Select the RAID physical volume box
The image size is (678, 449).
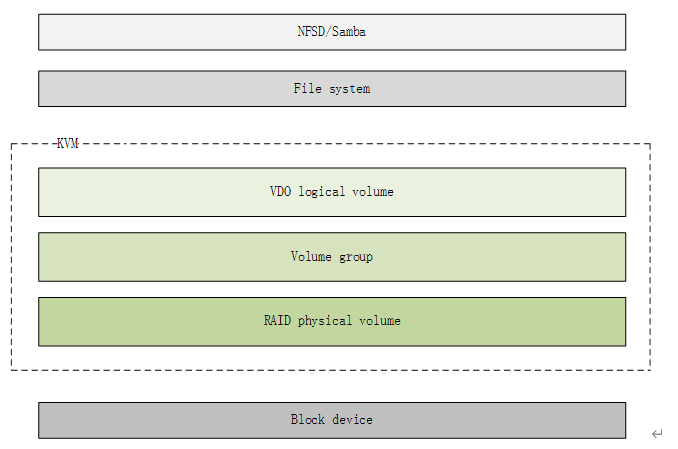(x=332, y=321)
